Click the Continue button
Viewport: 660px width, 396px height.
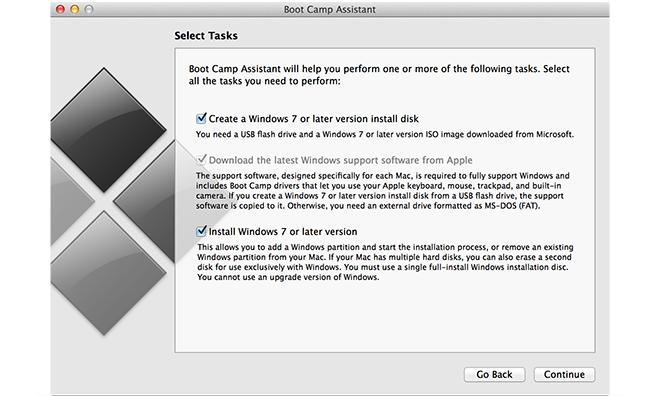(x=564, y=374)
